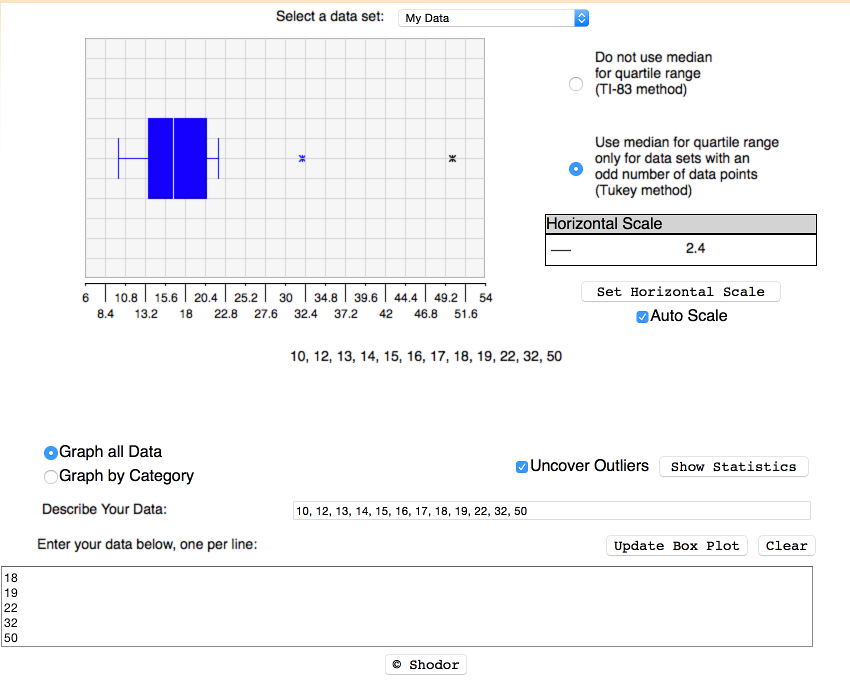Click the Describe Your Data input field
Screen dimensions: 850x680
[x=551, y=511]
